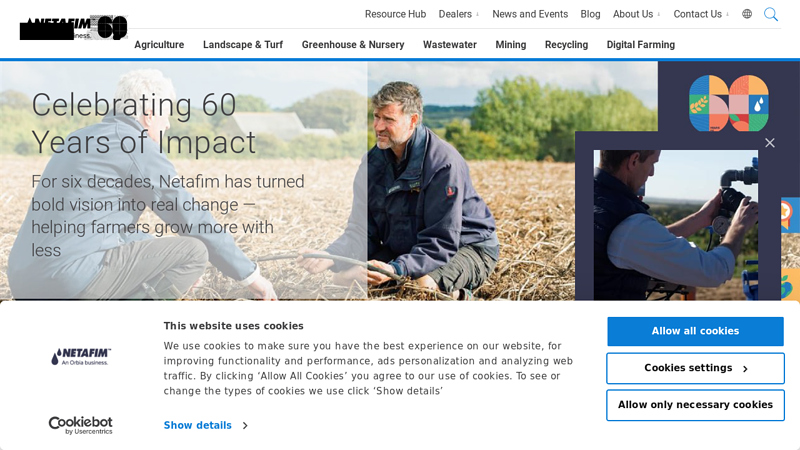Click the popup video thumbnail of man
The height and width of the screenshot is (450, 800).
click(x=675, y=225)
